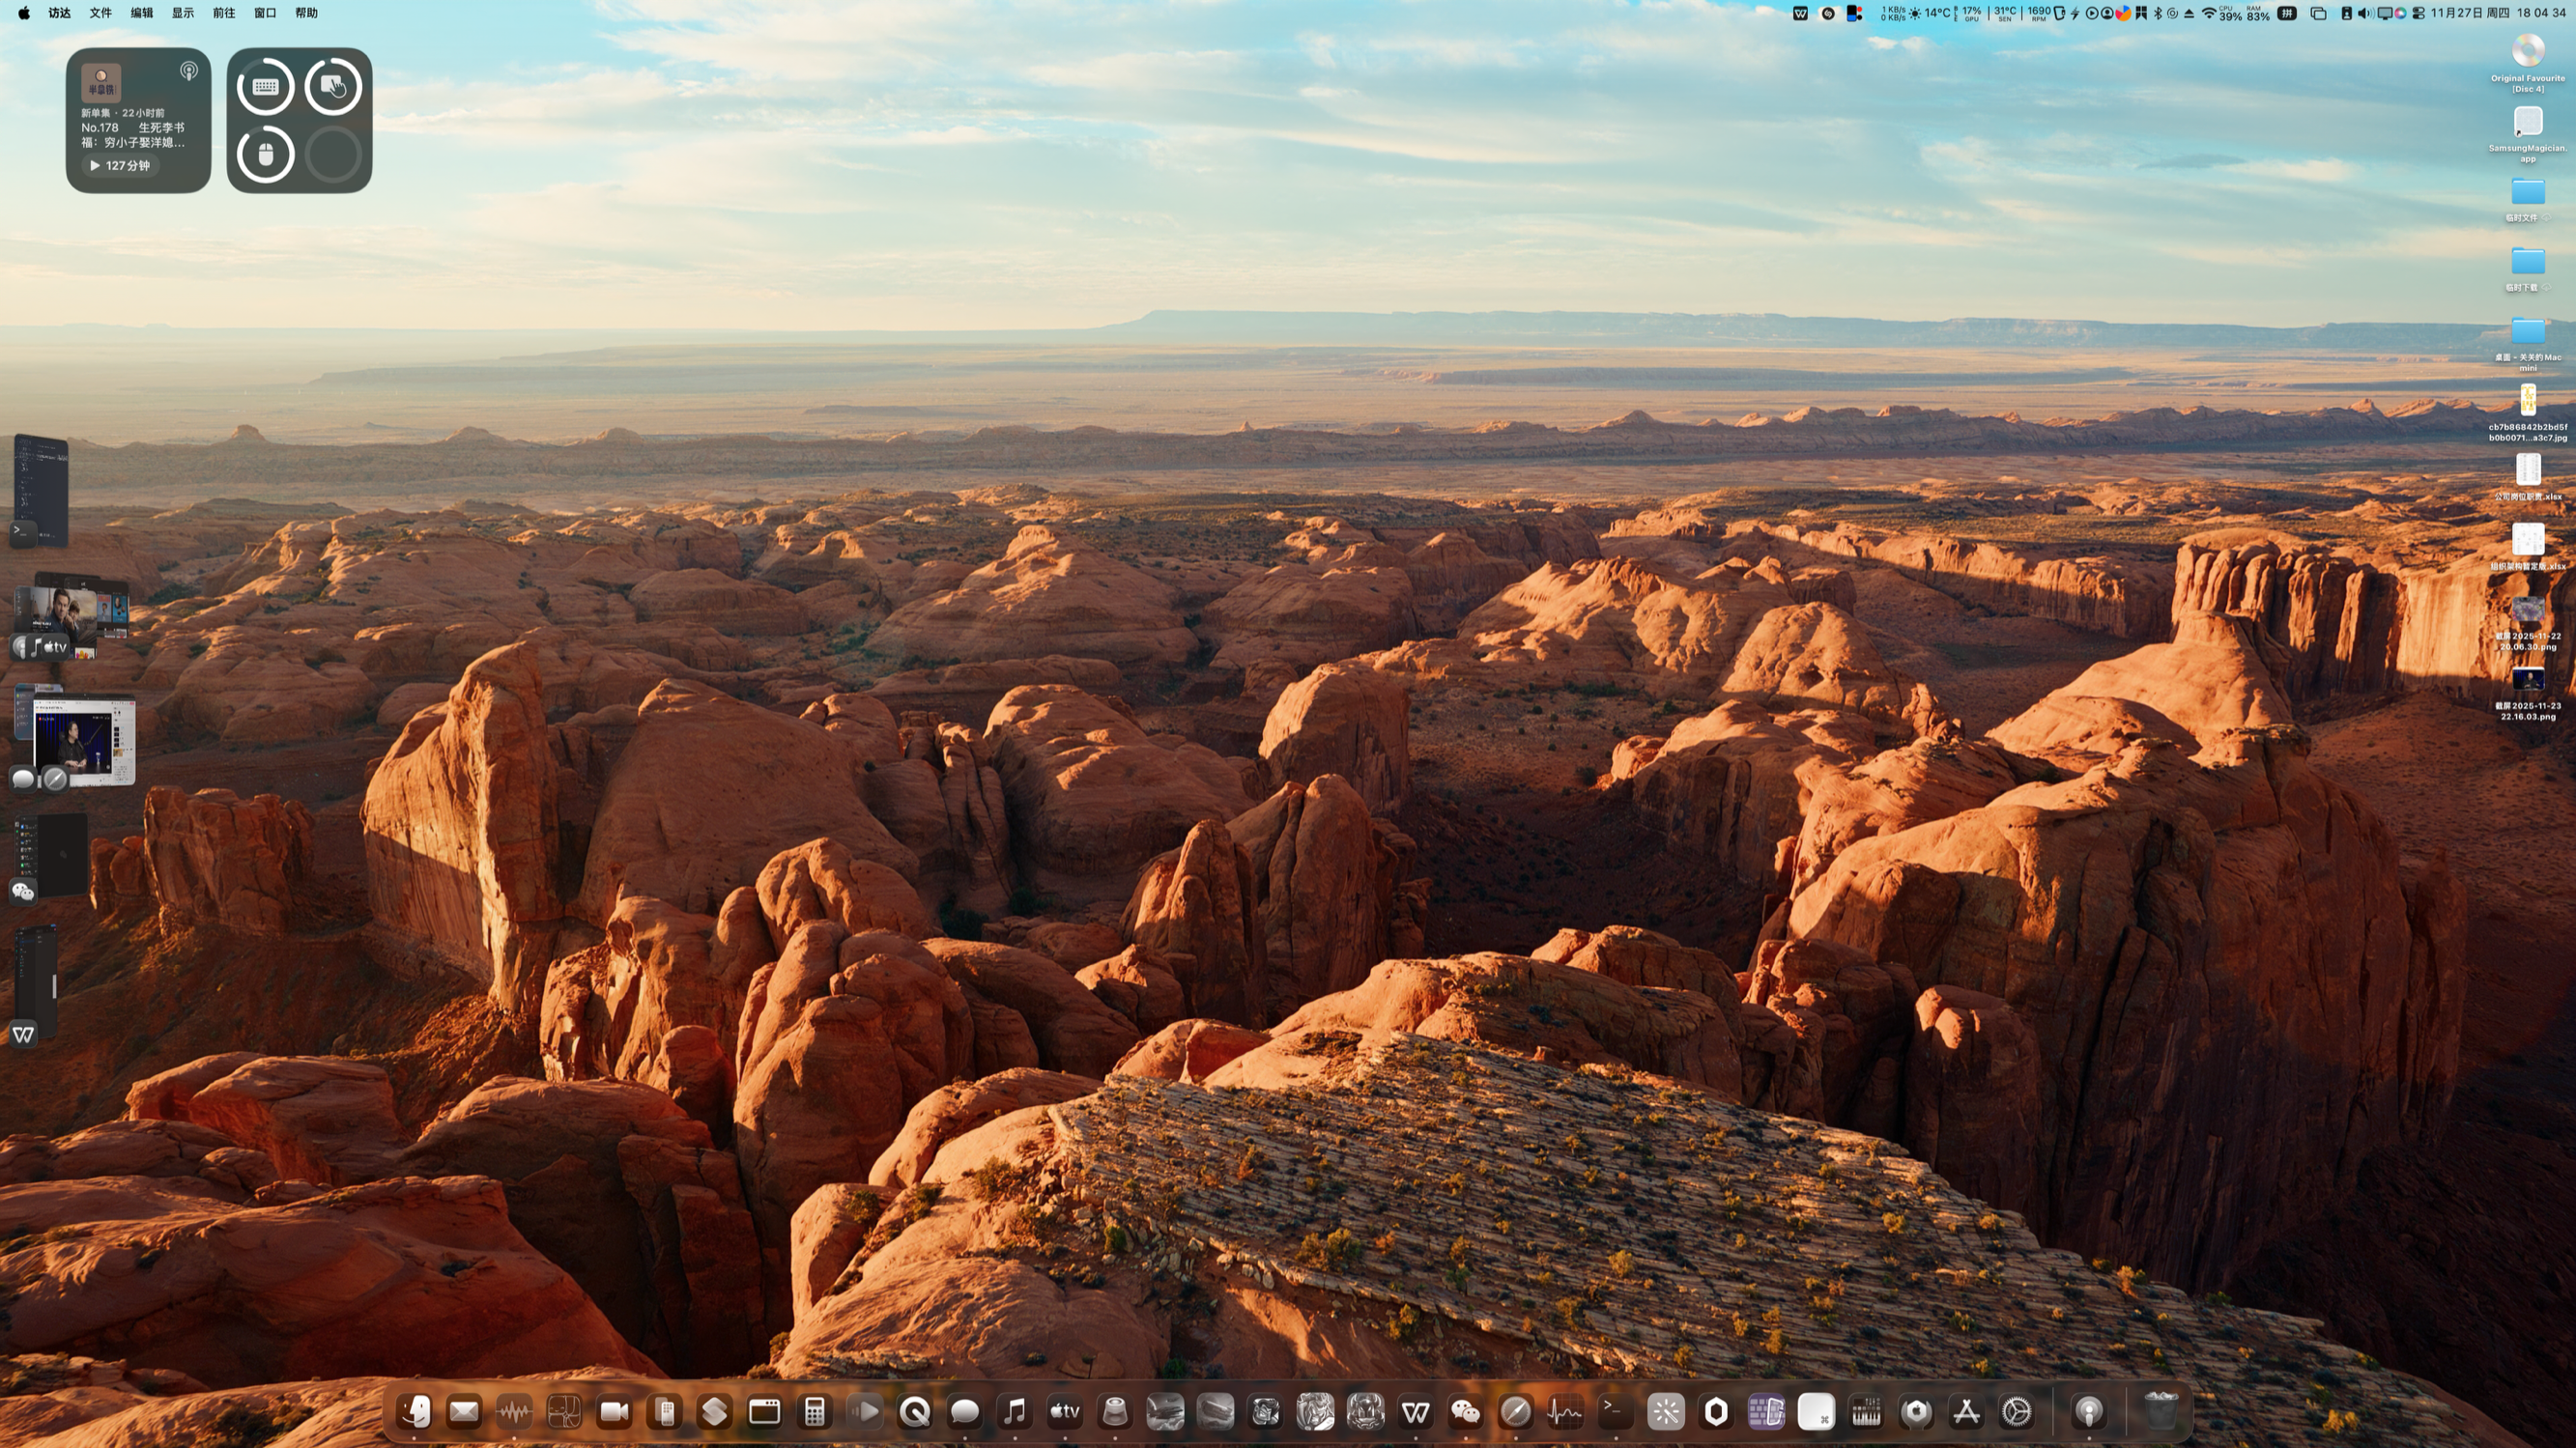Toggle Wi-Fi menu bar icon
The height and width of the screenshot is (1448, 2576).
(2209, 13)
